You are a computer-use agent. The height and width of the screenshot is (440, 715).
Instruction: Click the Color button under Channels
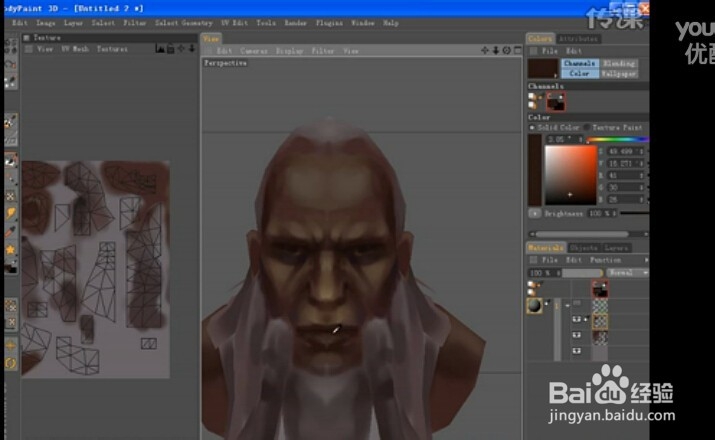tap(580, 73)
